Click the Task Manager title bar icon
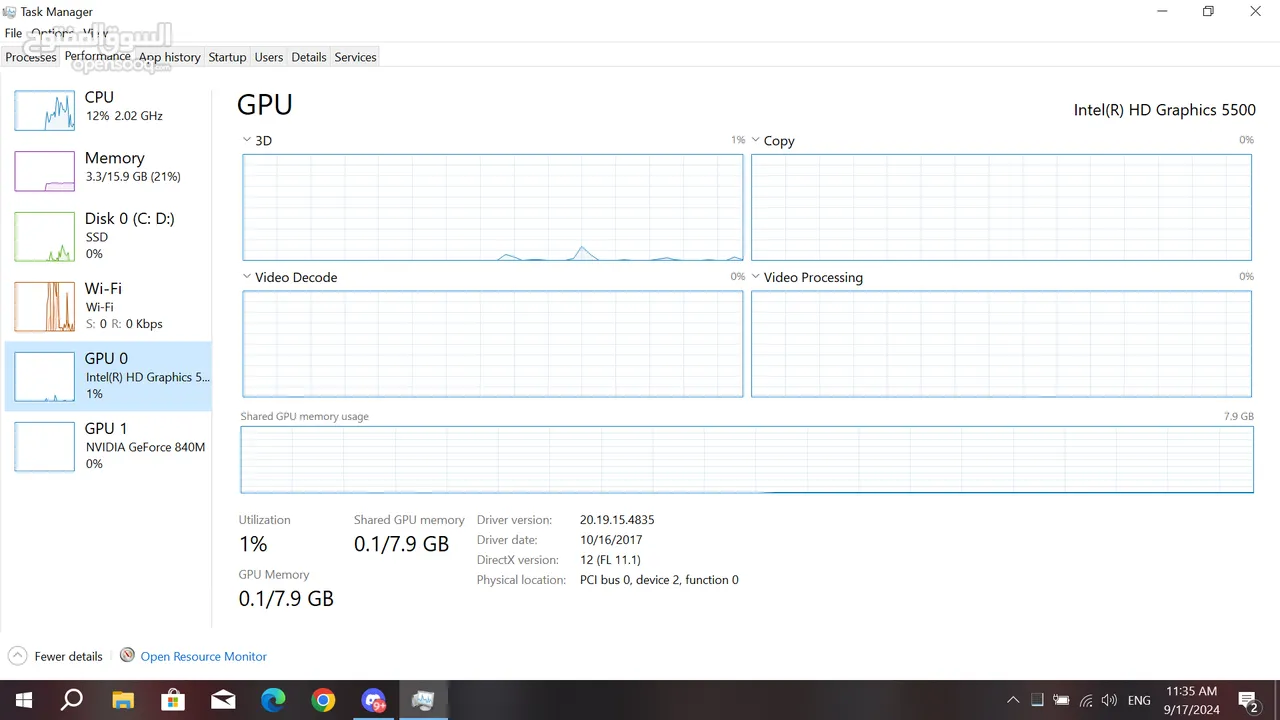 coord(9,12)
